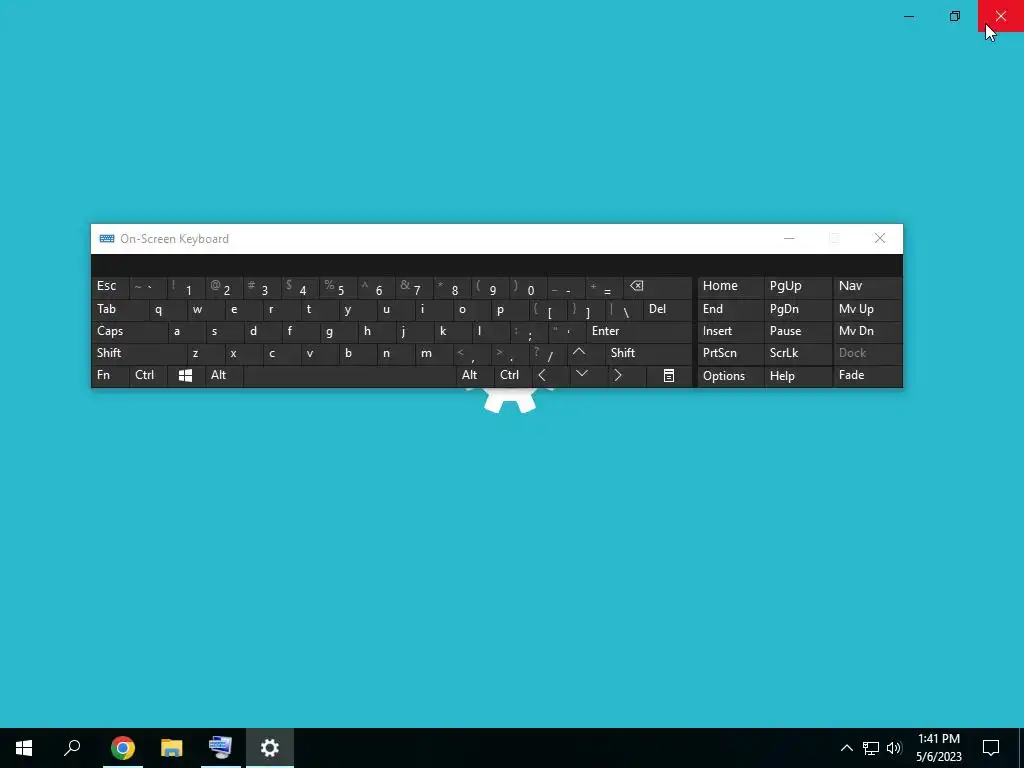1024x768 pixels.
Task: Click the On-Screen Keyboard taskbar icon
Action: 221,748
